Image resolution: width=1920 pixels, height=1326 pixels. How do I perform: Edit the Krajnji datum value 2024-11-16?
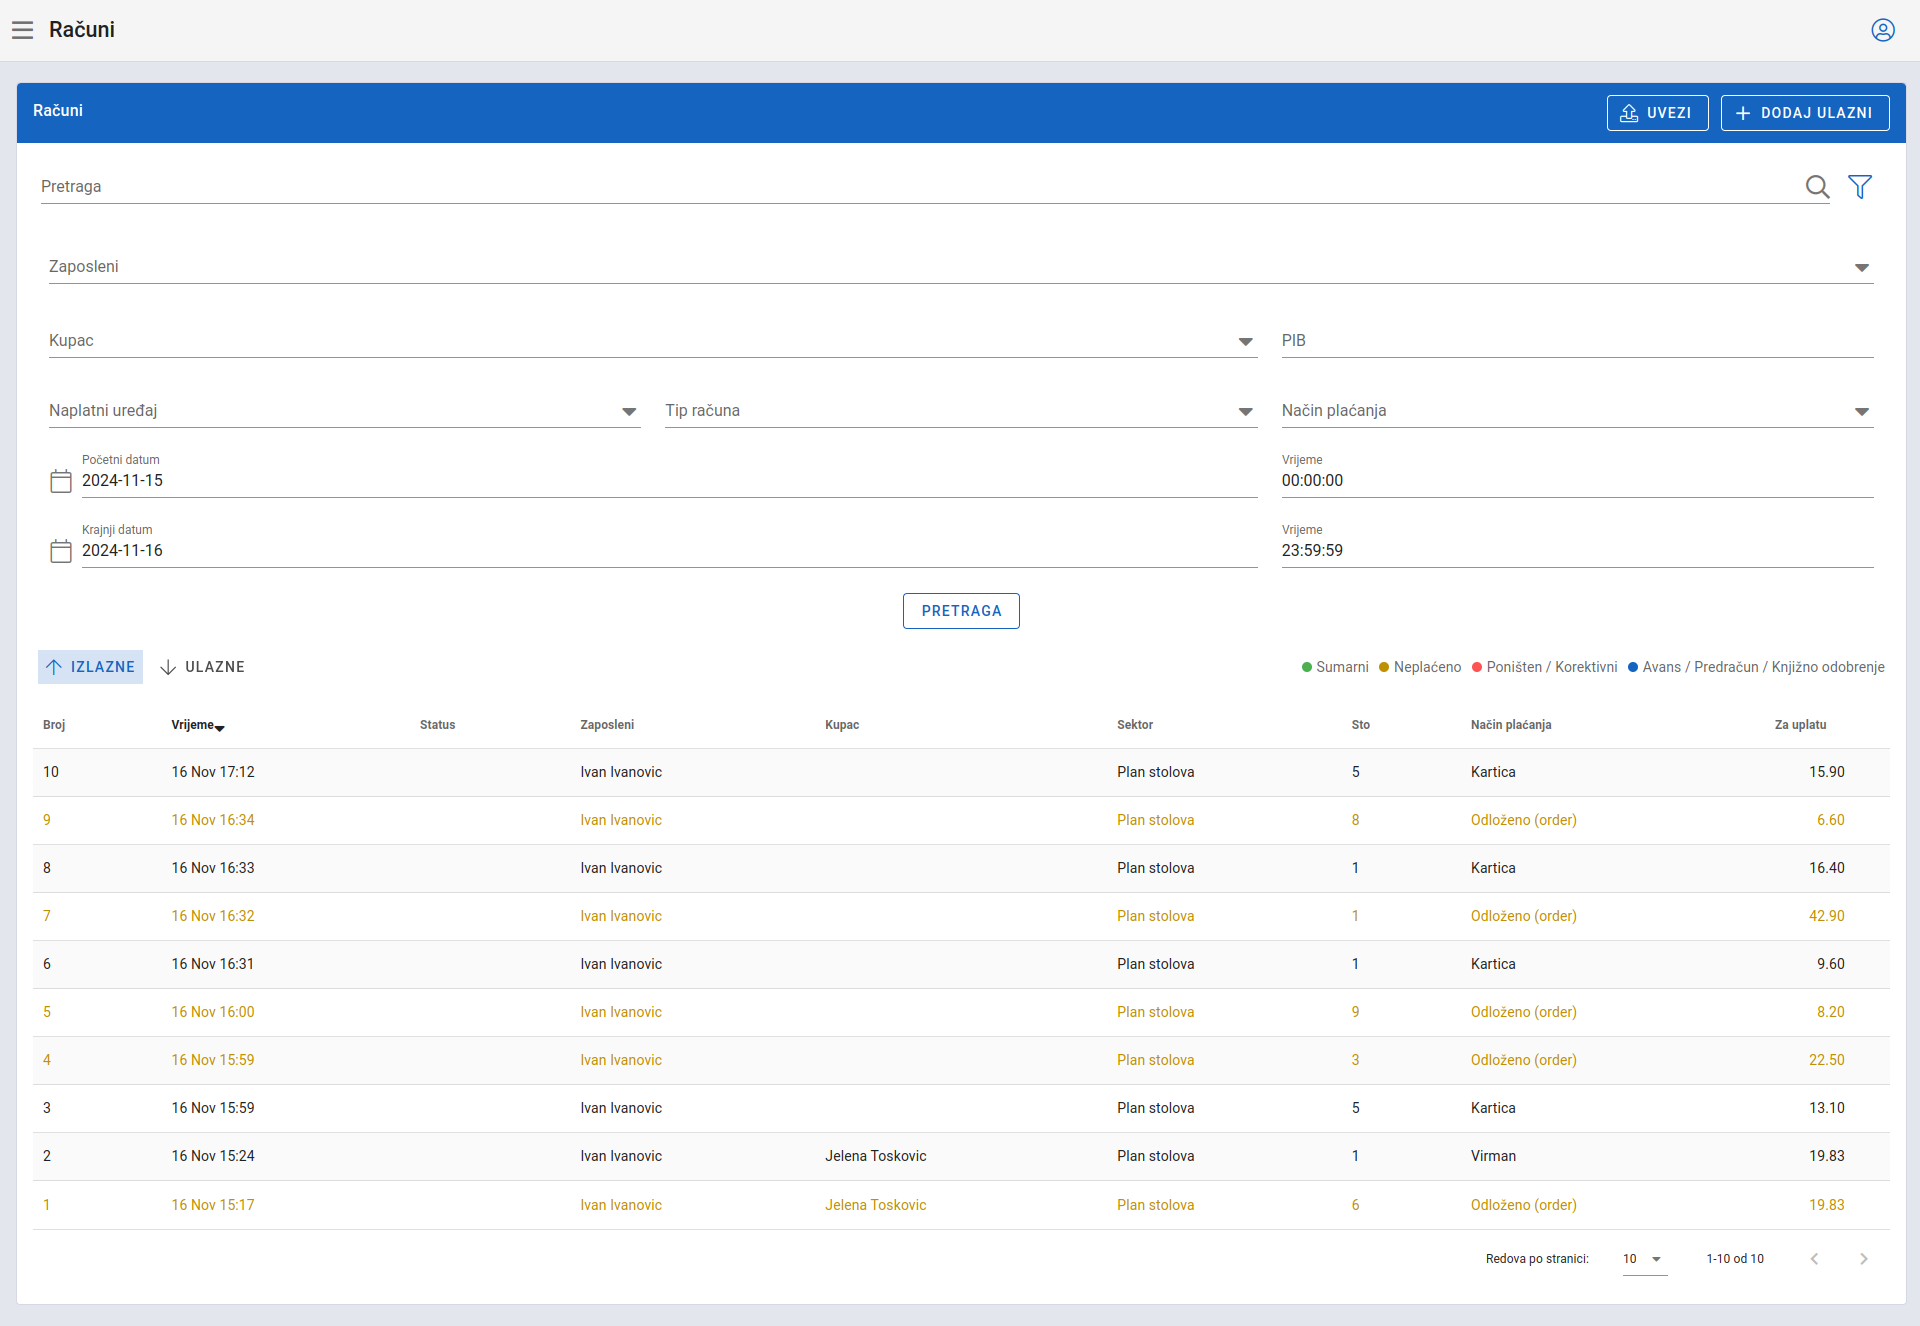[669, 551]
